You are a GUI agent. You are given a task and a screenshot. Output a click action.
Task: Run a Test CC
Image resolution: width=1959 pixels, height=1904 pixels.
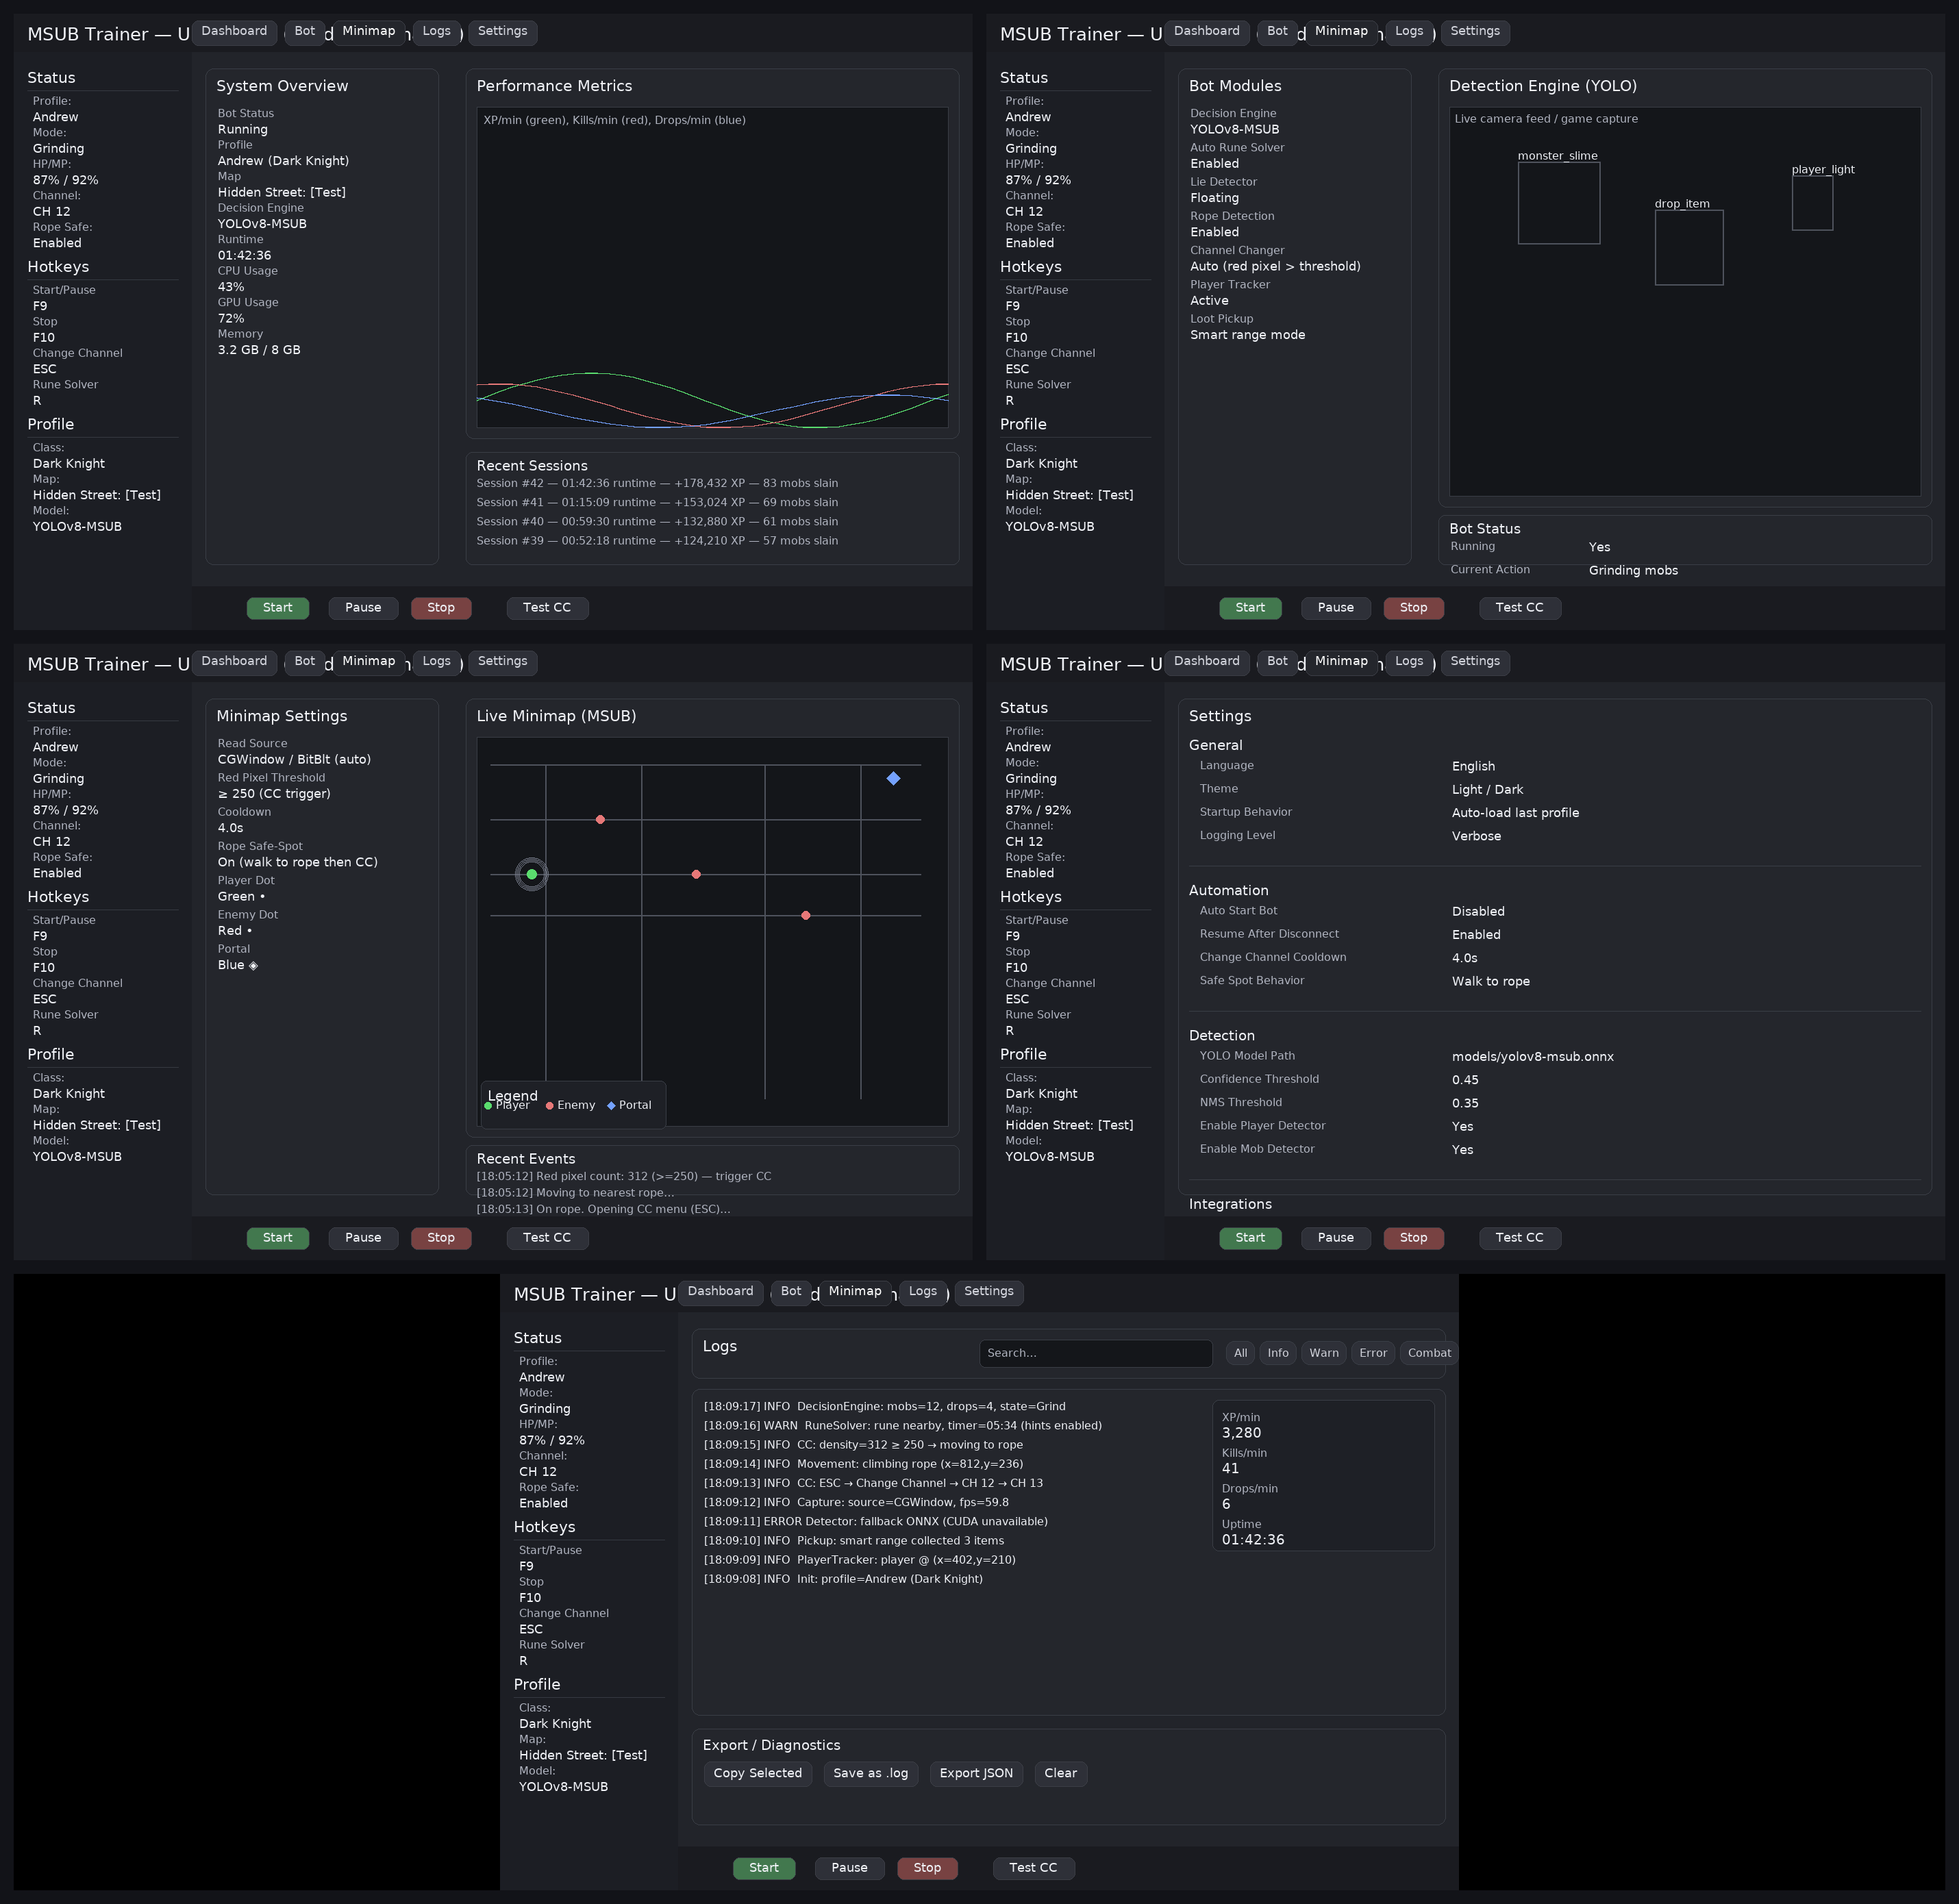point(1034,1867)
